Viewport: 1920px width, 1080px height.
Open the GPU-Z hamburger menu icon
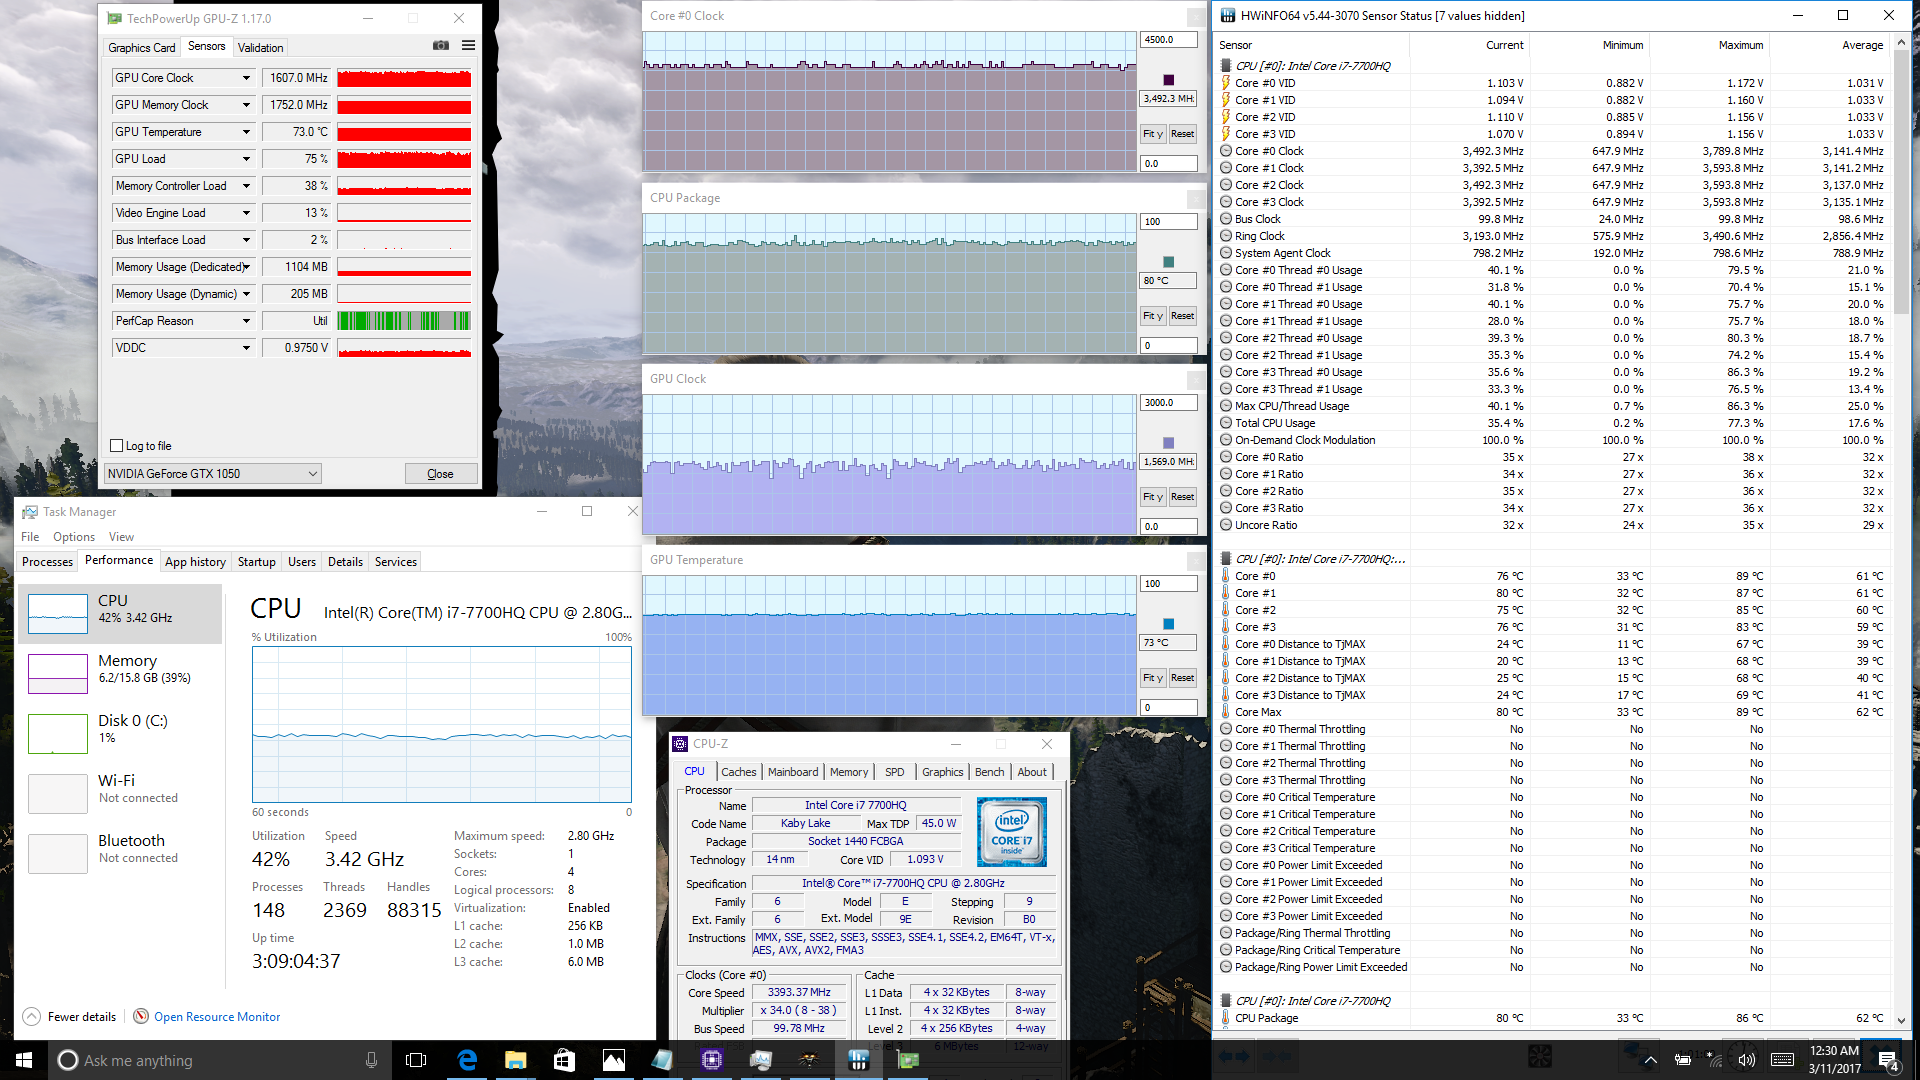coord(468,46)
